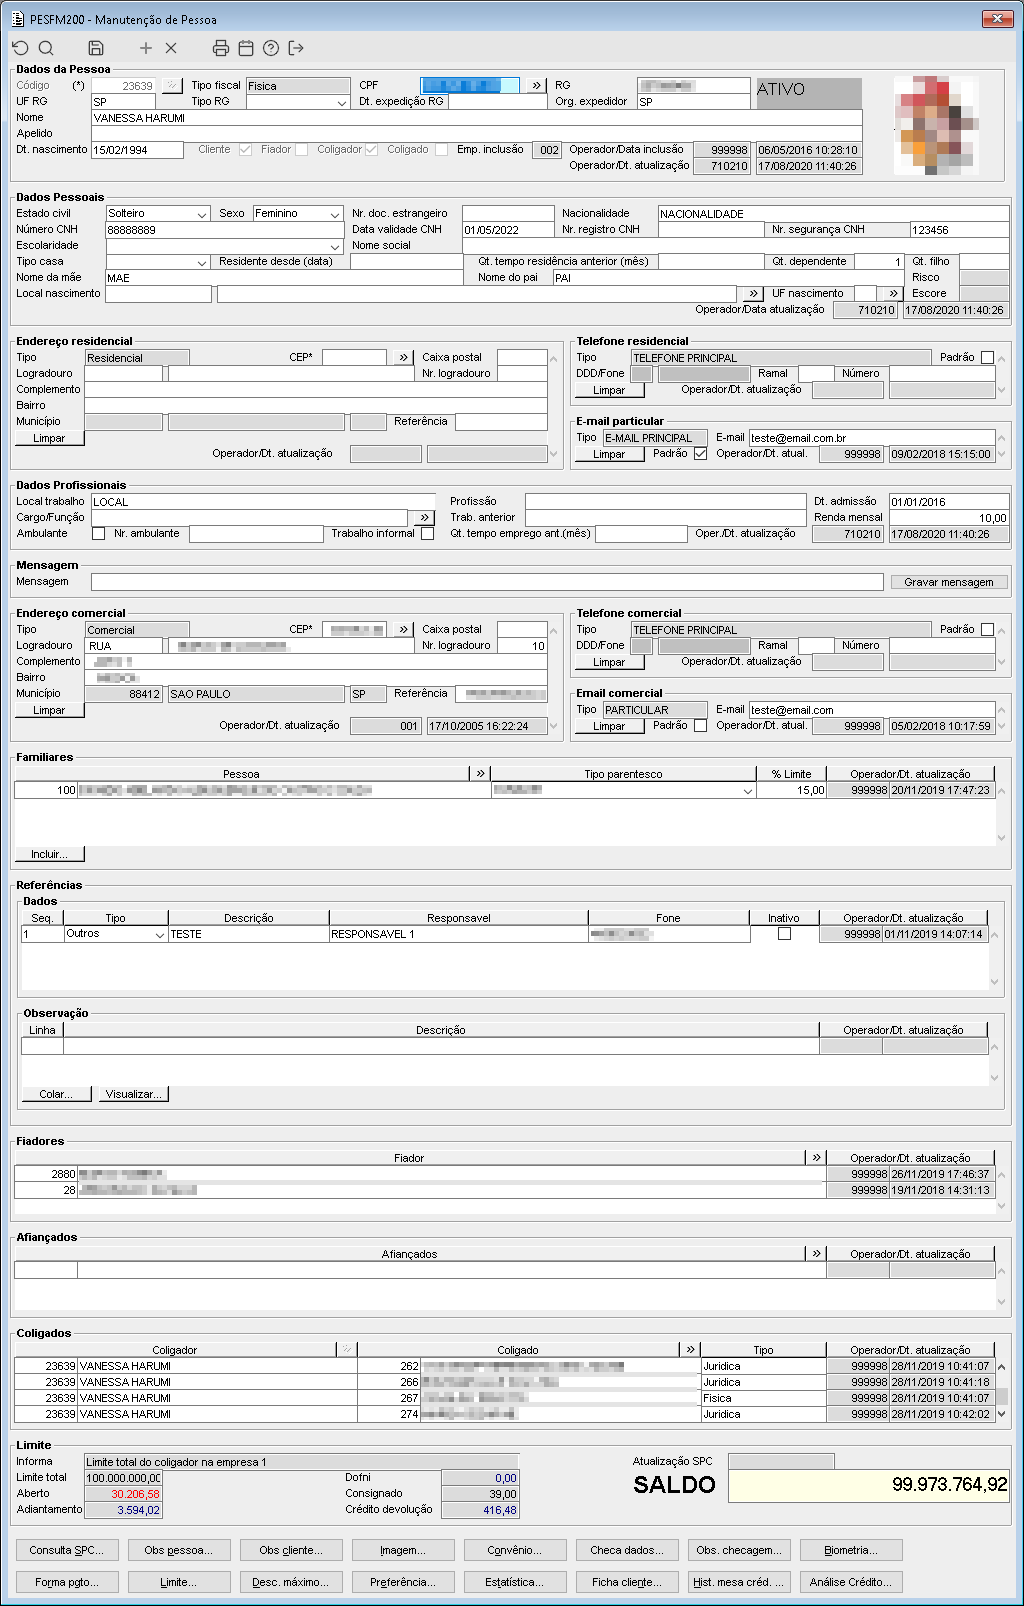Click the Fiador column lookup arrow
This screenshot has width=1024, height=1606.
(x=816, y=1158)
